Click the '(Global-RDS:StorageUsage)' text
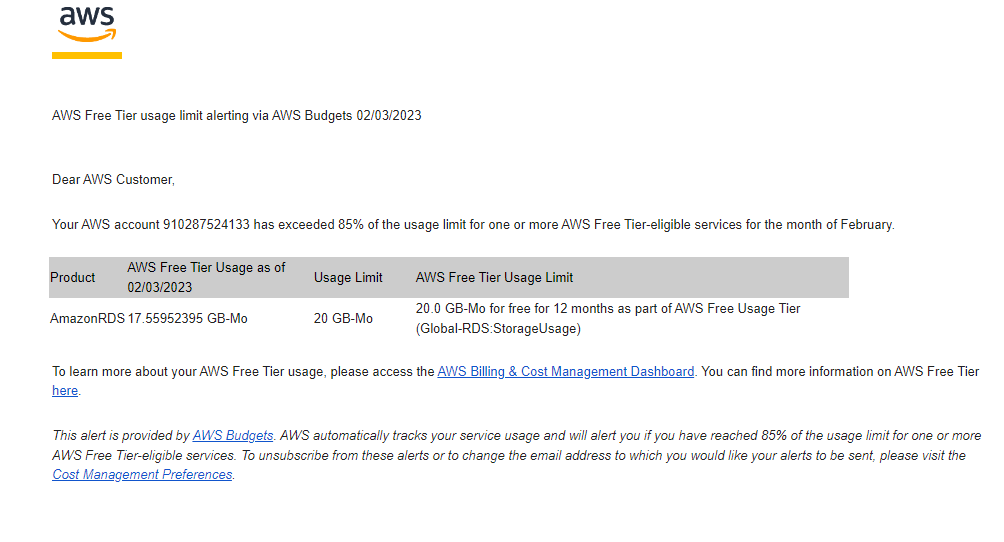This screenshot has height=542, width=1004. pyautogui.click(x=498, y=329)
